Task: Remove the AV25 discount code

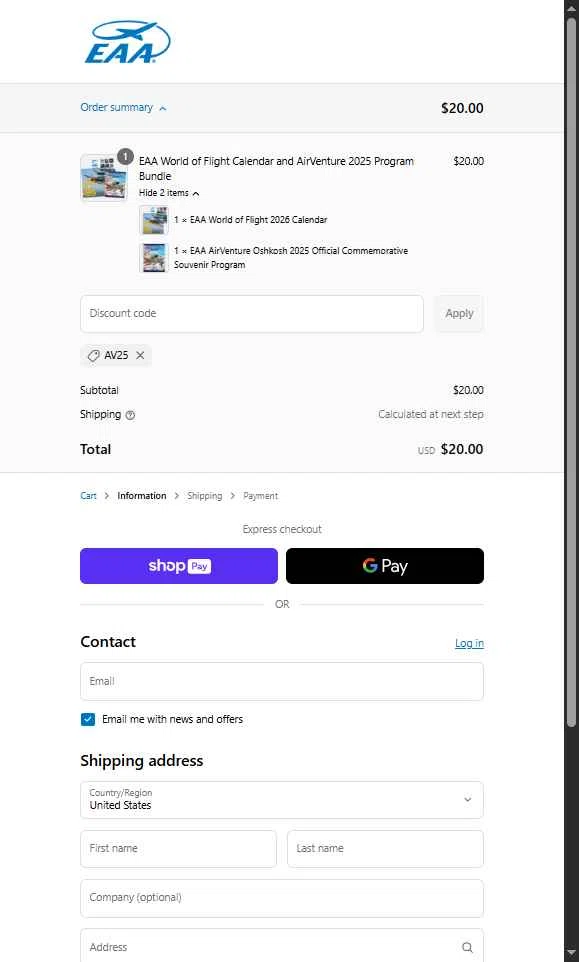Action: pyautogui.click(x=140, y=355)
